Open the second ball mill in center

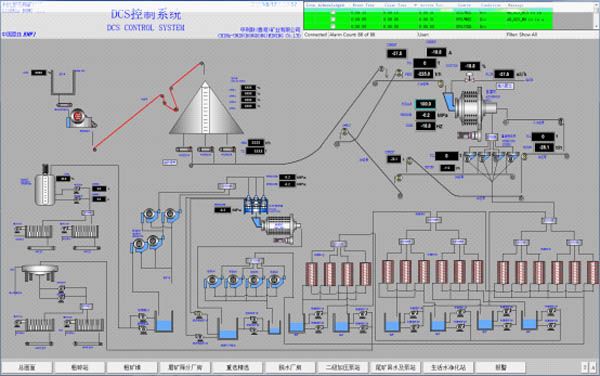(x=280, y=228)
